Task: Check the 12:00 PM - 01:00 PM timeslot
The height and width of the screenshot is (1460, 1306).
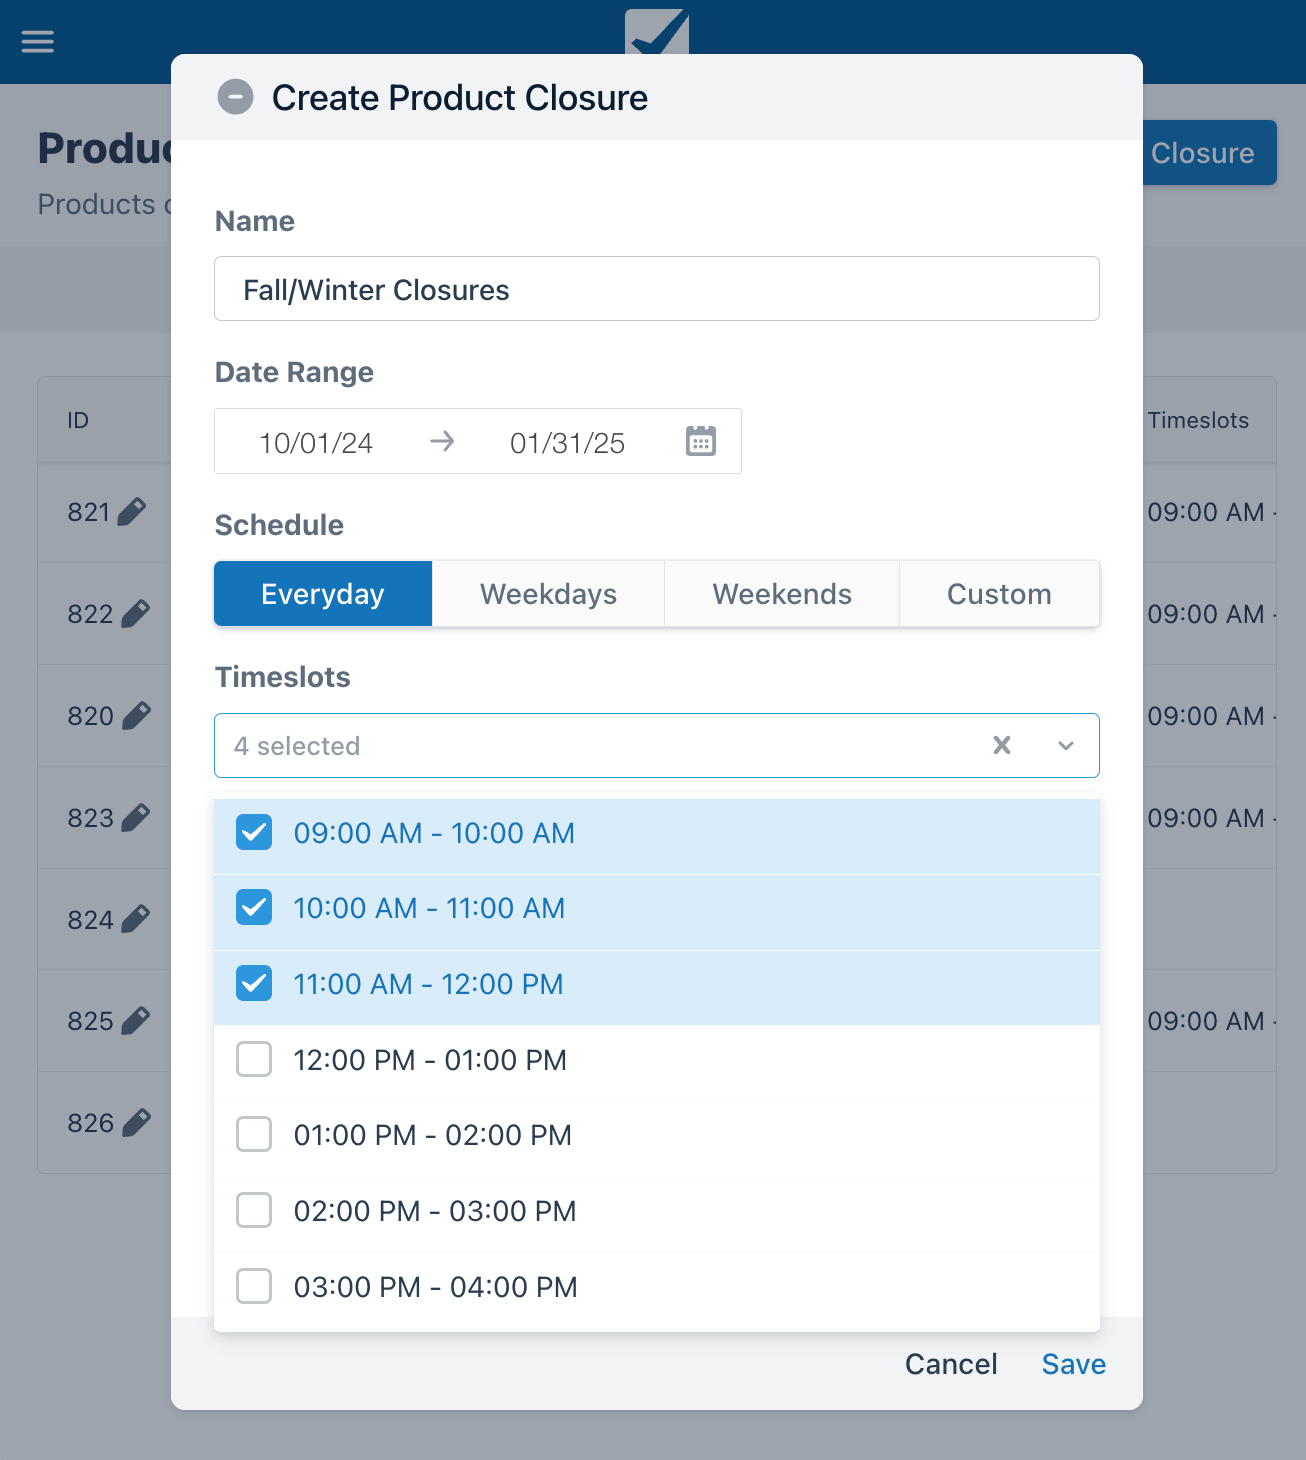Action: (254, 1059)
